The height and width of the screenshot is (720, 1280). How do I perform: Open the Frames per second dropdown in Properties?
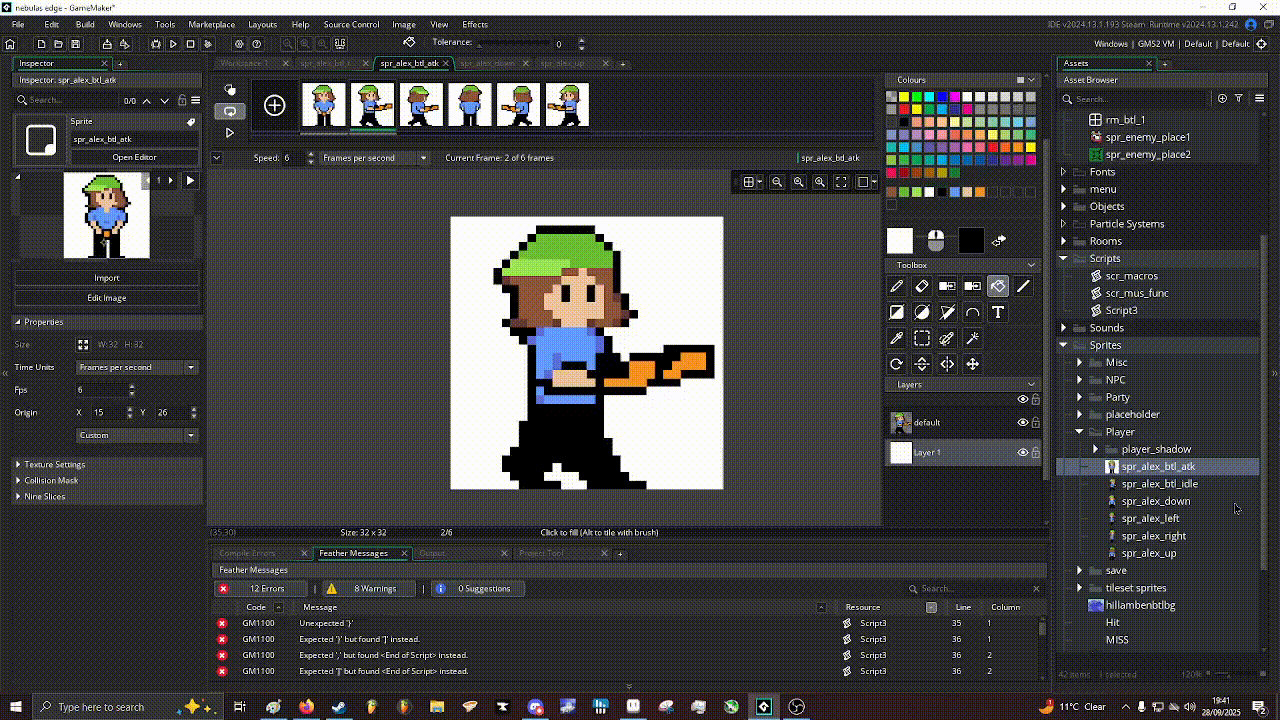137,367
